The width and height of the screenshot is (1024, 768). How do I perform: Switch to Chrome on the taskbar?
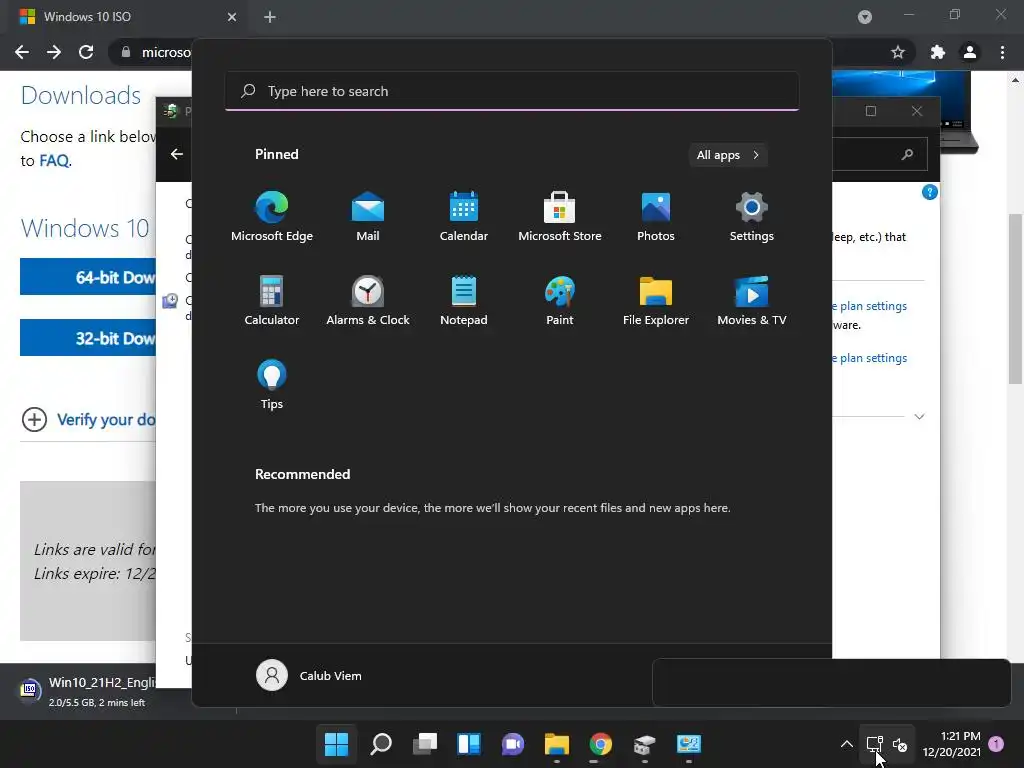click(x=600, y=744)
